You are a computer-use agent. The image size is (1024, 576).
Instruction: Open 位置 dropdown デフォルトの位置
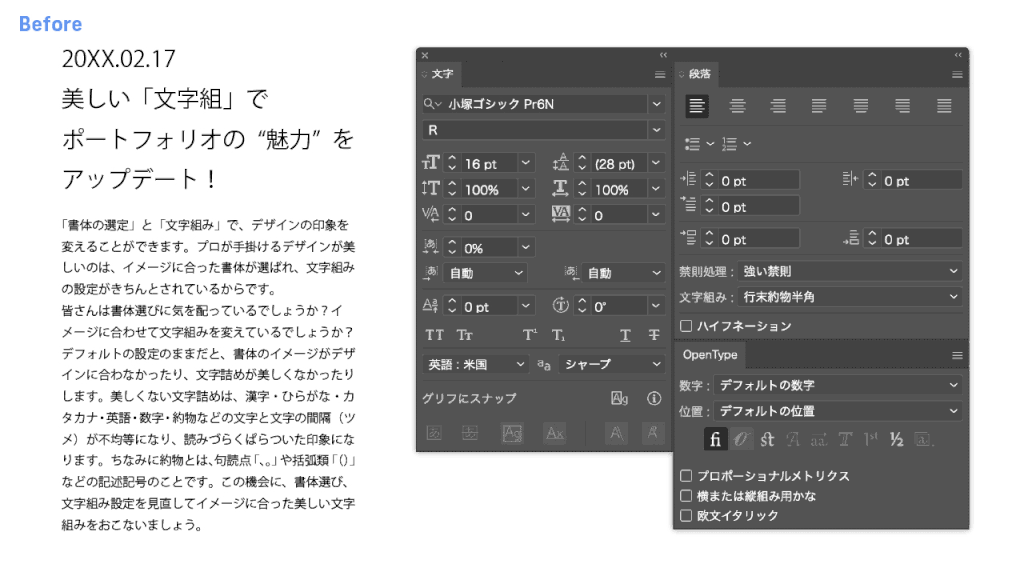(x=838, y=411)
